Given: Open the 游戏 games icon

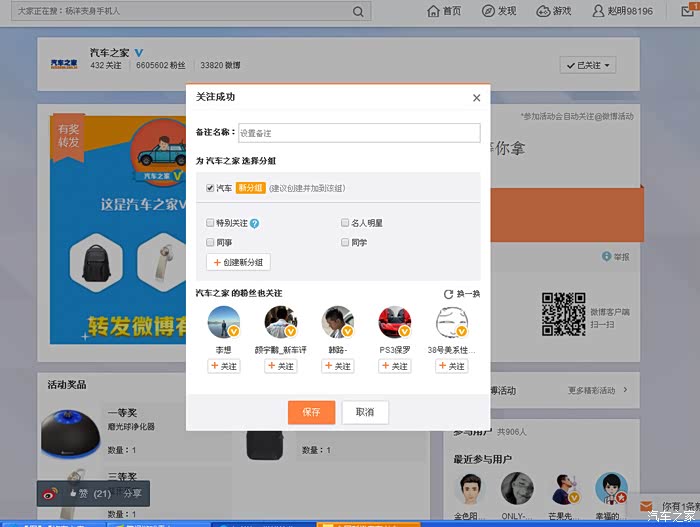Looking at the screenshot, I should (x=544, y=11).
